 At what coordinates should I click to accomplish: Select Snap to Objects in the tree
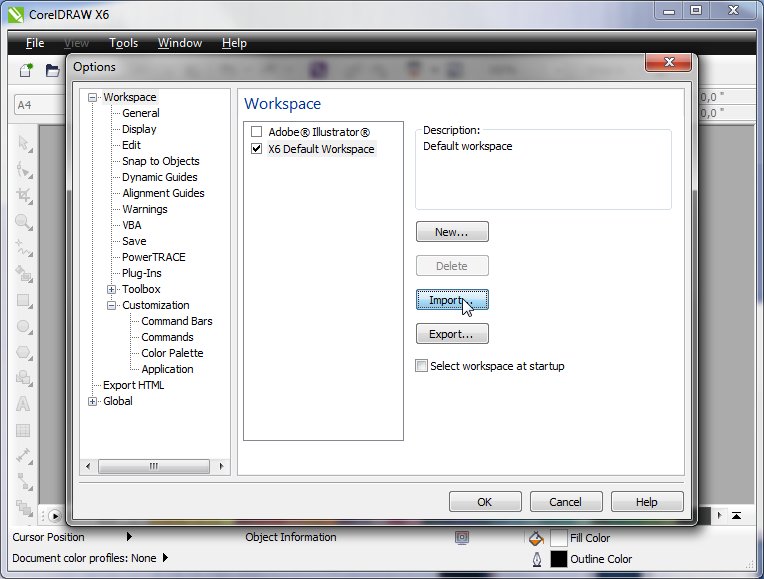[x=161, y=161]
